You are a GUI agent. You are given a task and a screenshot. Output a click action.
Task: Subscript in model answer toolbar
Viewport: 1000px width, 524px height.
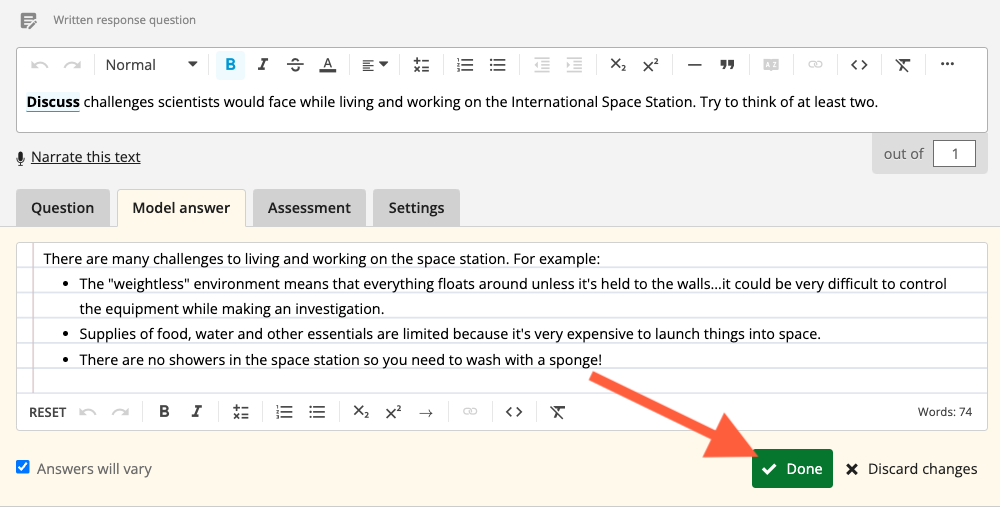click(x=361, y=412)
